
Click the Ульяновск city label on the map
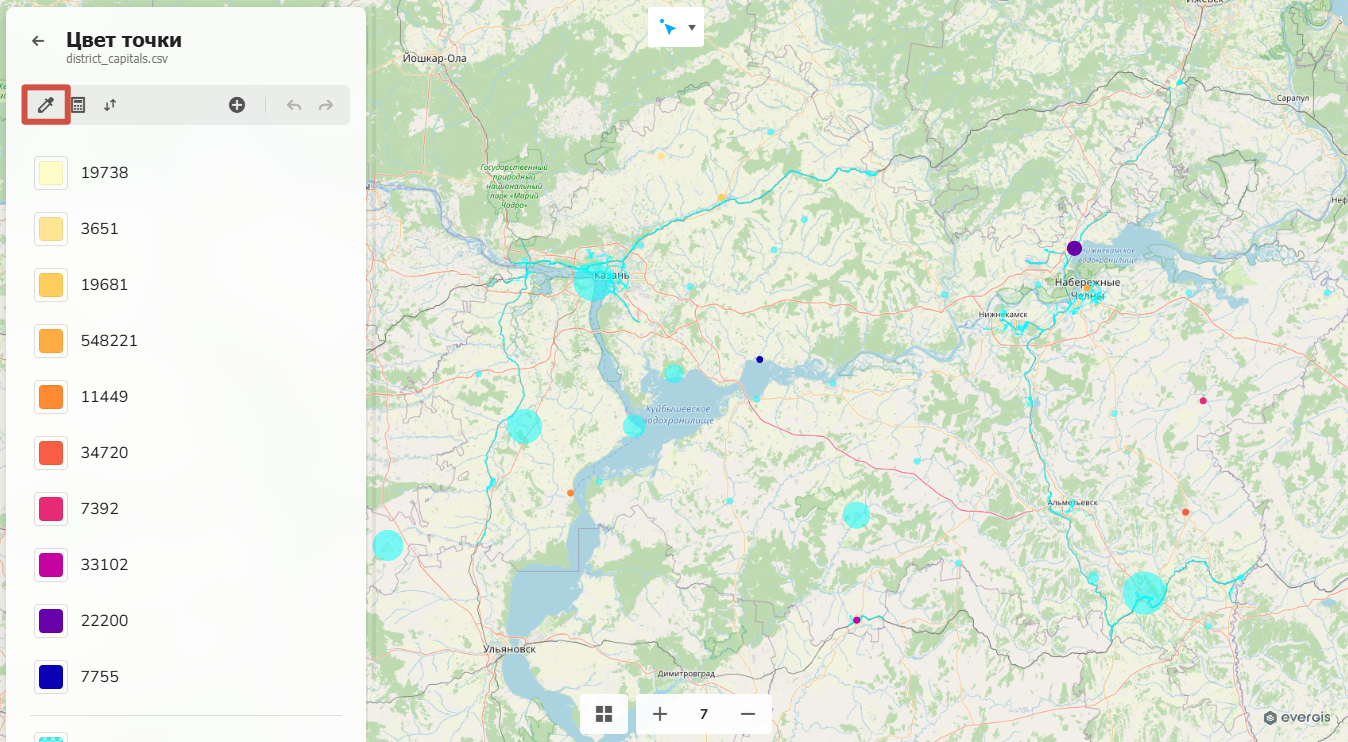[x=509, y=649]
